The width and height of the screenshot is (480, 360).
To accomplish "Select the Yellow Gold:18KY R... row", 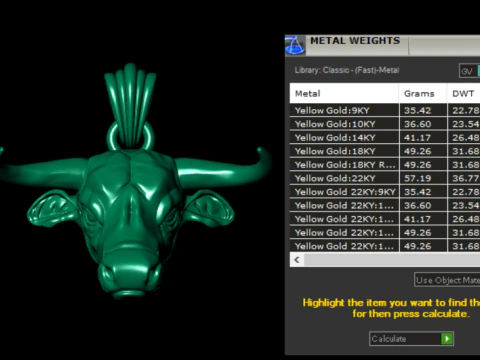I will pyautogui.click(x=385, y=165).
